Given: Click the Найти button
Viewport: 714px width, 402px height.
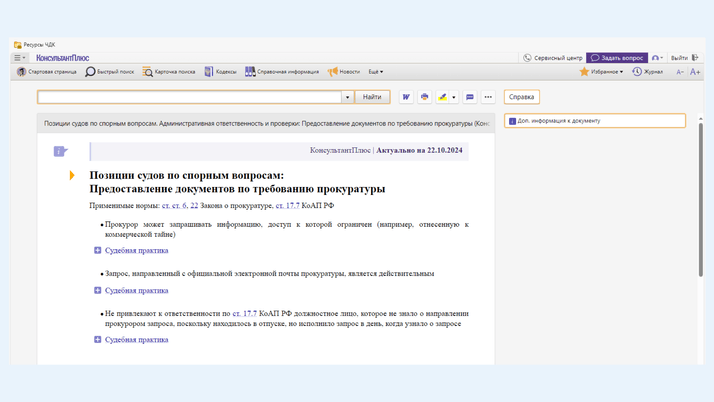Looking at the screenshot, I should point(372,97).
